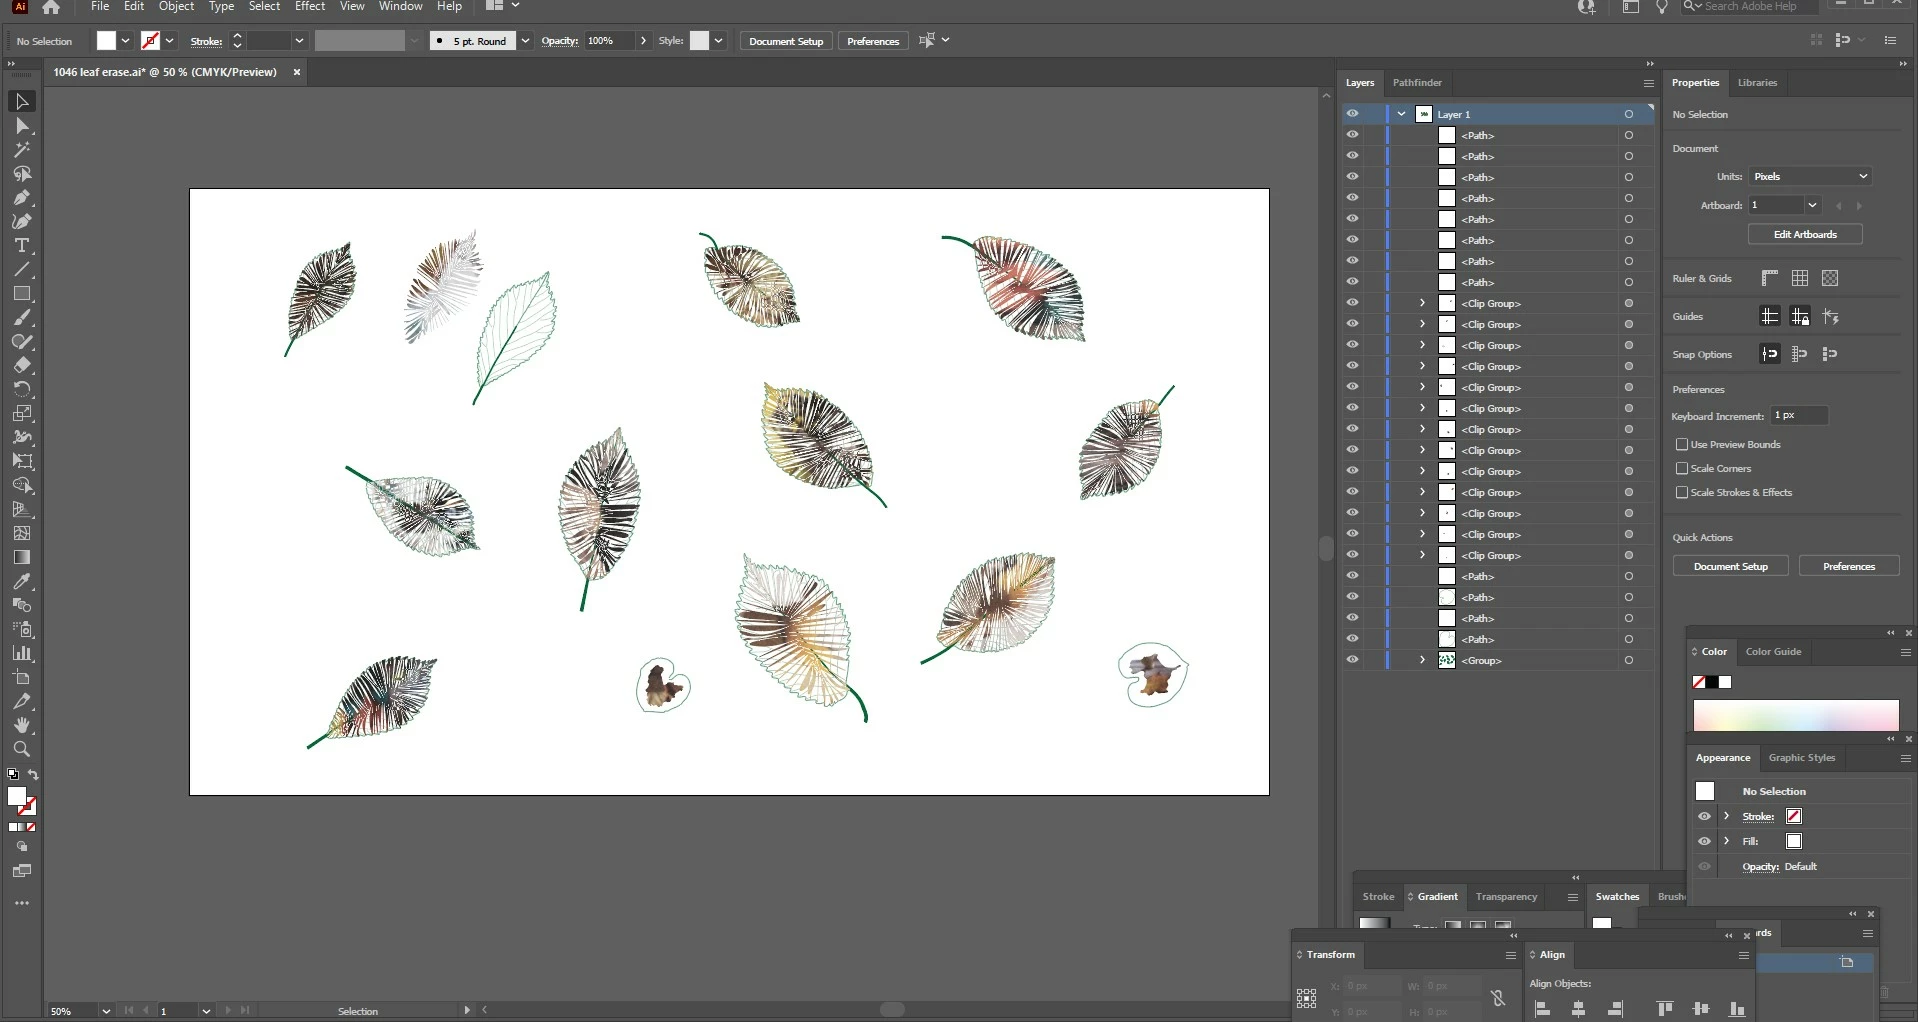Click the color spectrum bar
1918x1022 pixels.
point(1796,716)
